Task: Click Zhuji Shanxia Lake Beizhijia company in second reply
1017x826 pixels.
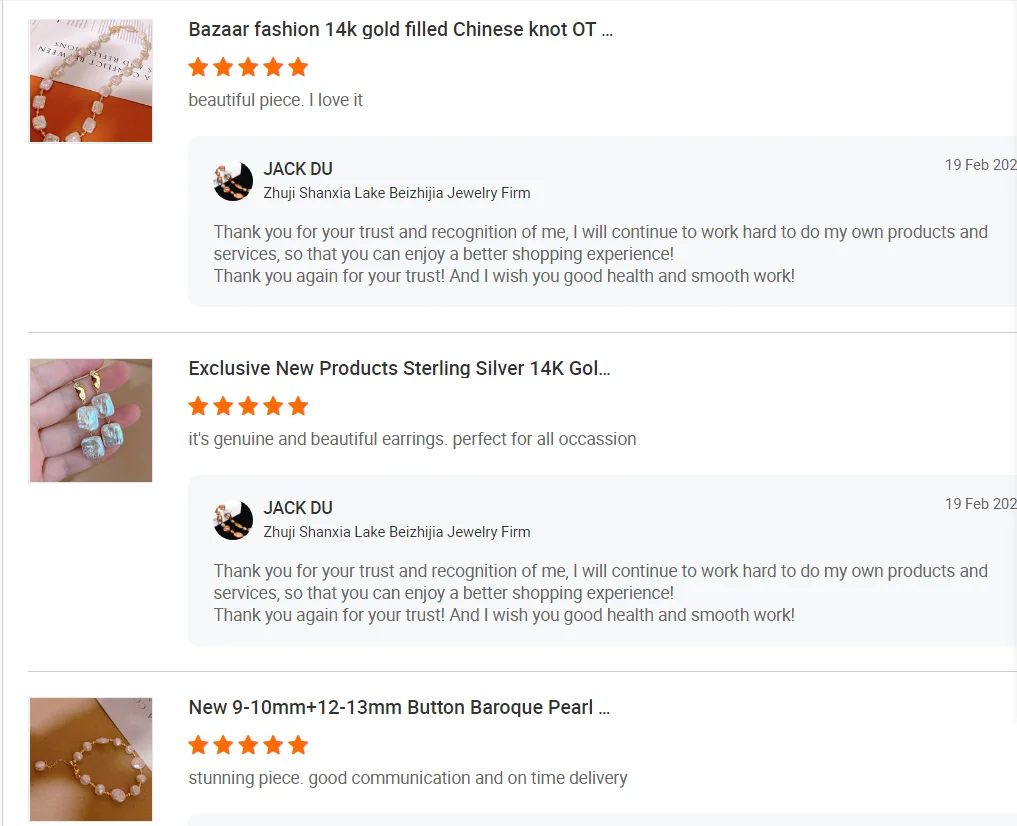Action: pyautogui.click(x=397, y=532)
